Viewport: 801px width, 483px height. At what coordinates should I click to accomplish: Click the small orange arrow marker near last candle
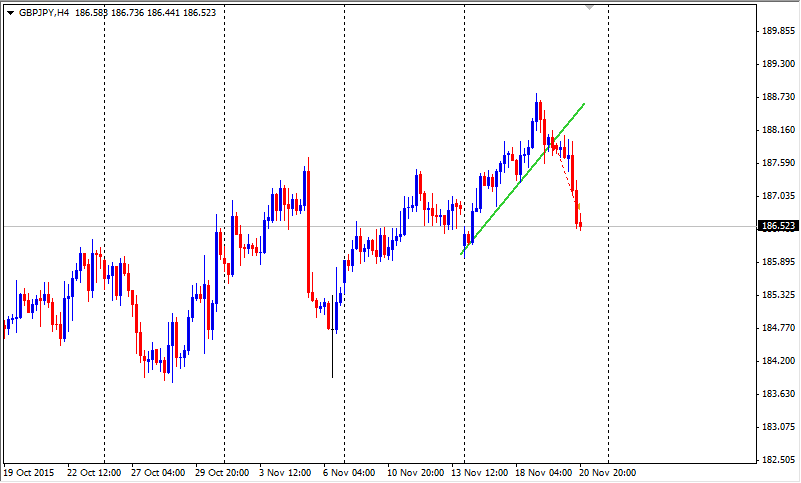pyautogui.click(x=578, y=206)
